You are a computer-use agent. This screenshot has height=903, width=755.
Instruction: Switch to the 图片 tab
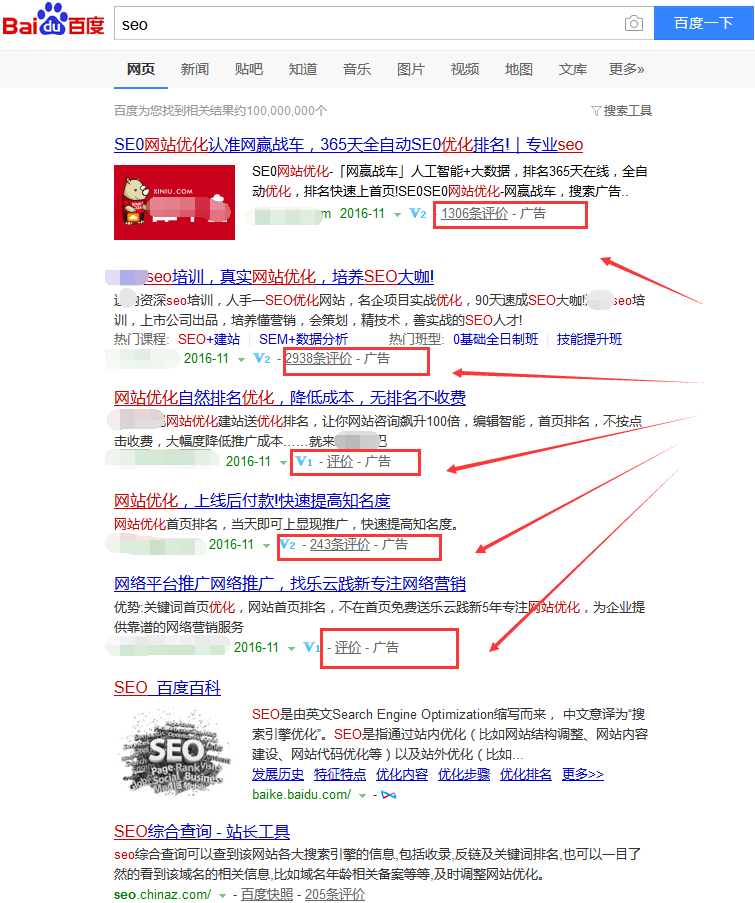(411, 70)
